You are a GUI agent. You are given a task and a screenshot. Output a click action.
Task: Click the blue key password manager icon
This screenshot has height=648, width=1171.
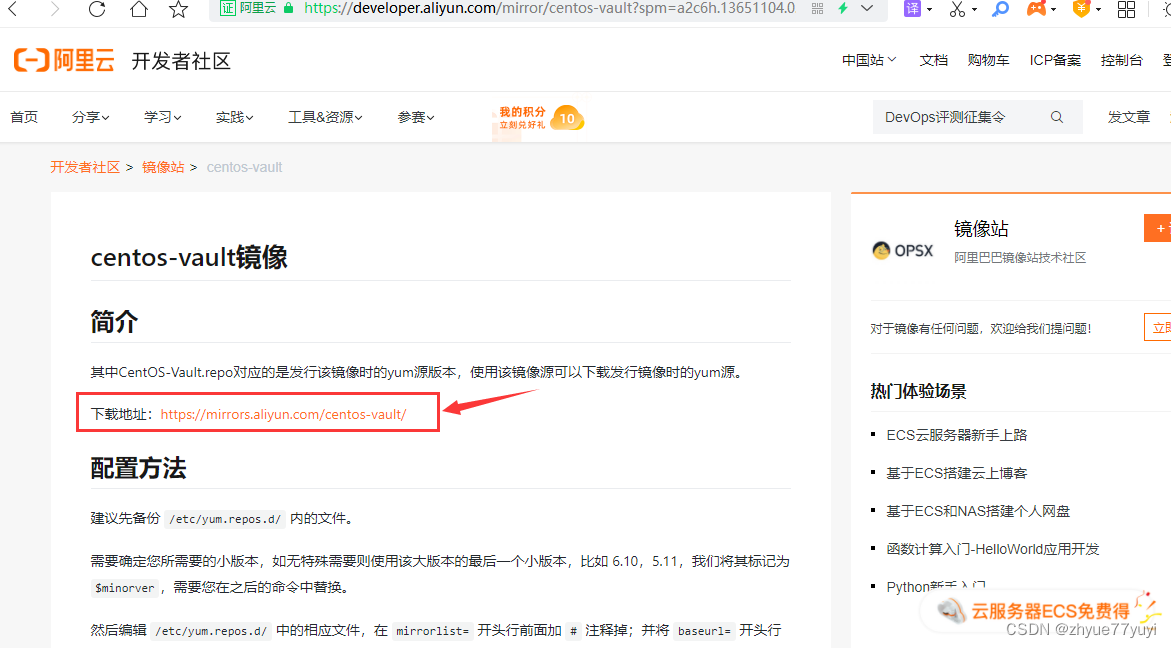click(x=1001, y=9)
